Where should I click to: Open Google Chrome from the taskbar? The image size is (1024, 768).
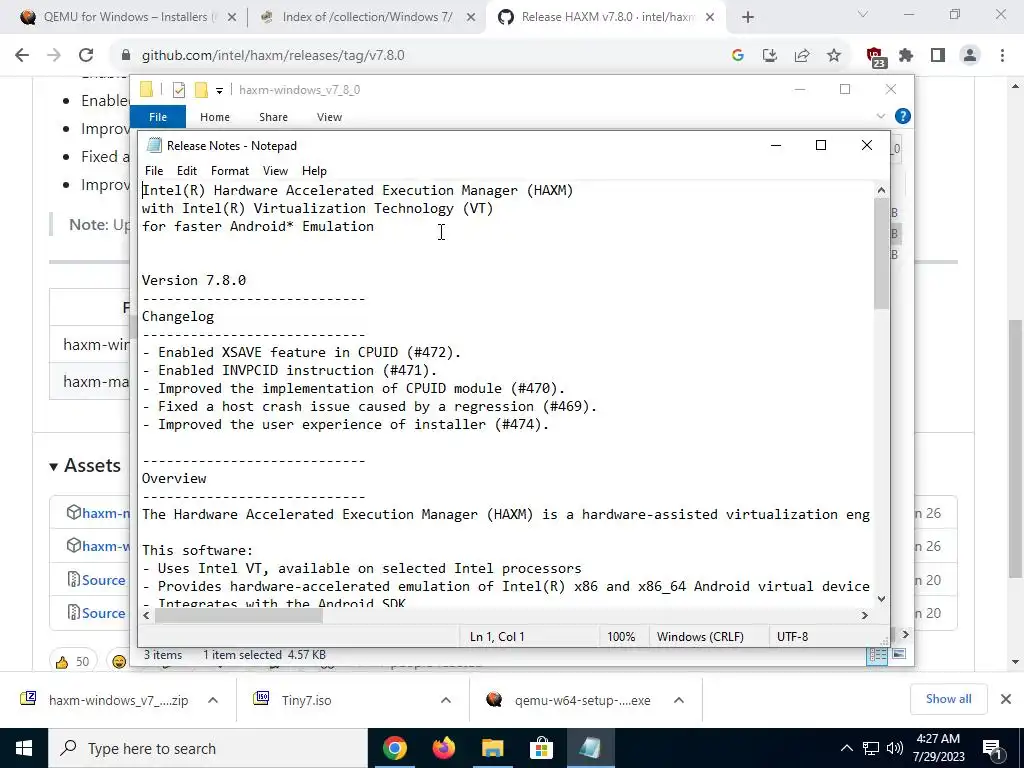pos(394,748)
